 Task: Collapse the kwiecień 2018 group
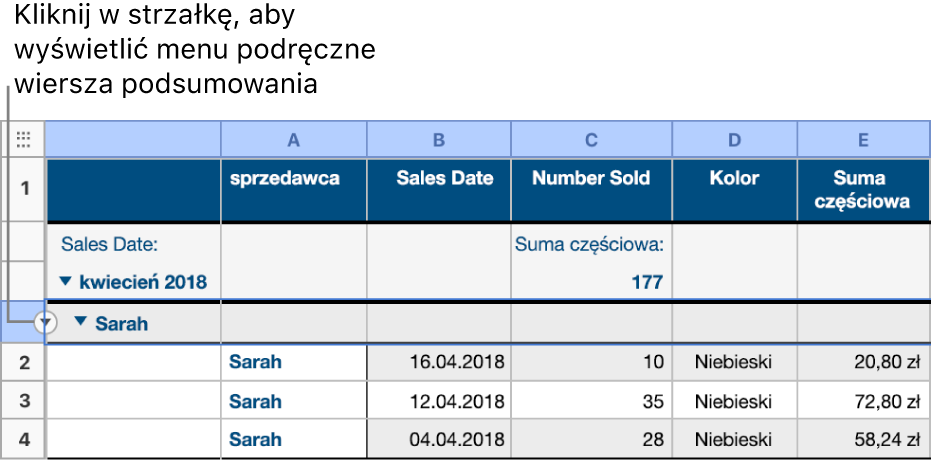click(x=65, y=280)
